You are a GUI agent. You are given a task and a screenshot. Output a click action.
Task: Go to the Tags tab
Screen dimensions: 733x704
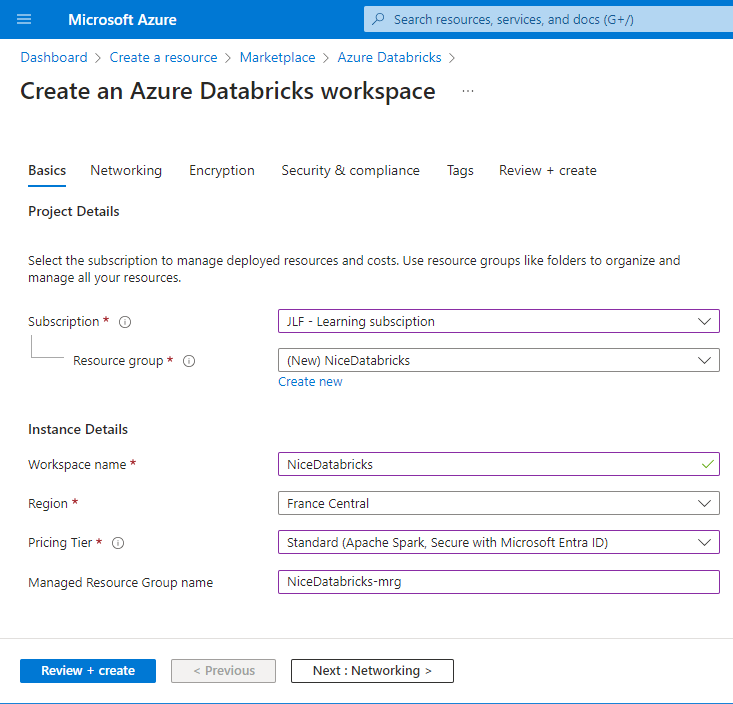tap(460, 171)
